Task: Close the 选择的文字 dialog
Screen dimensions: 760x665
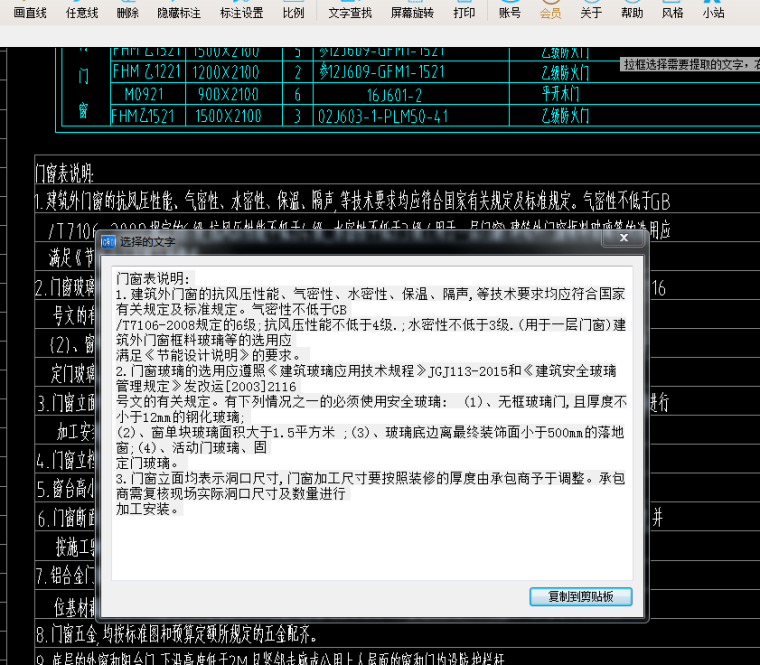Action: tap(623, 239)
